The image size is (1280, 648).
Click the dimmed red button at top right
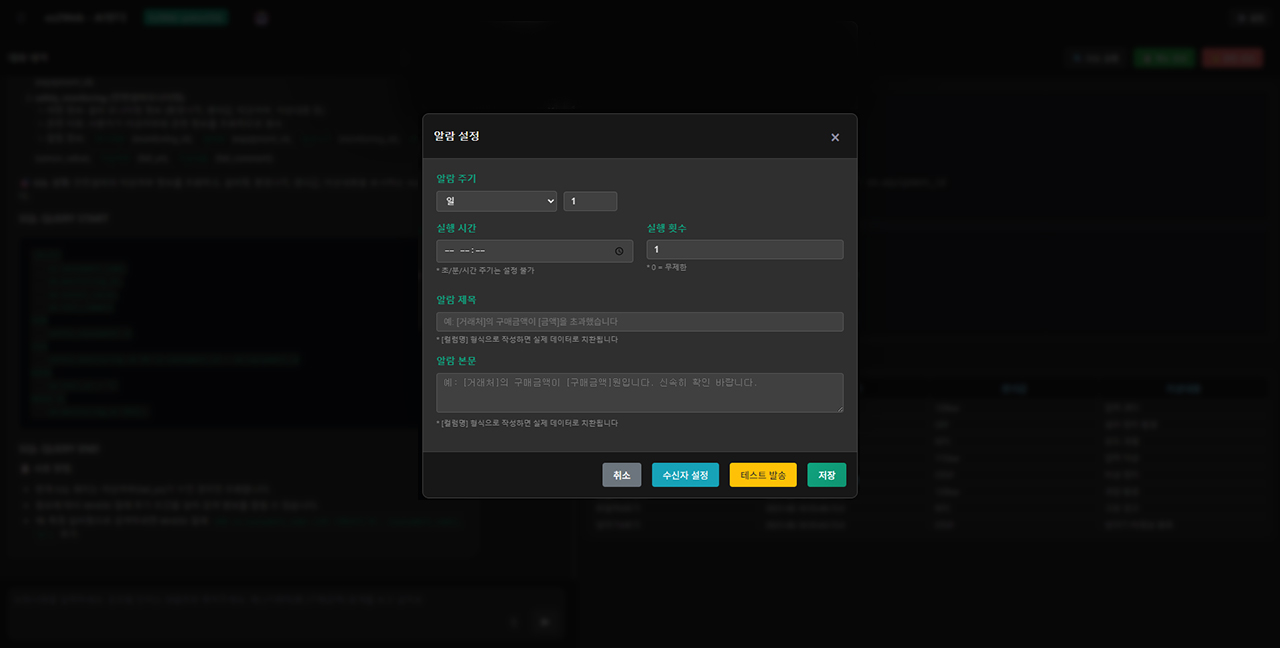pos(1233,58)
